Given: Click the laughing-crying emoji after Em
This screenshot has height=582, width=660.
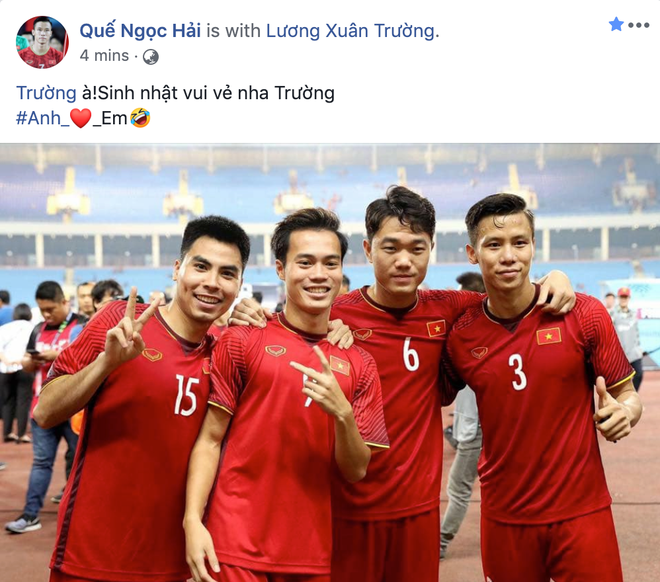Looking at the screenshot, I should point(140,118).
